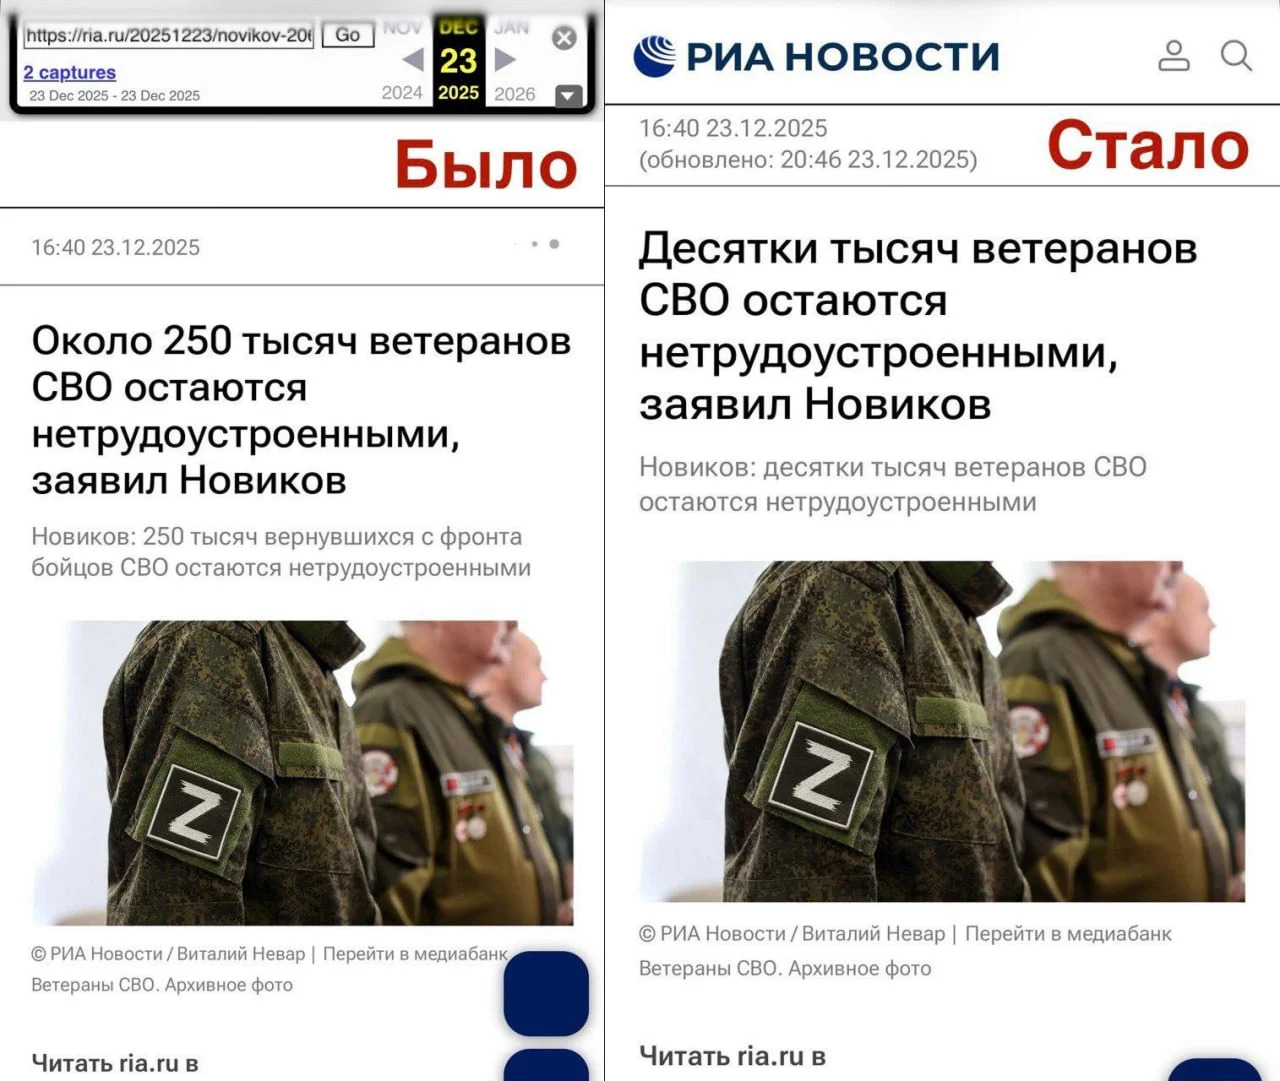The width and height of the screenshot is (1280, 1081).
Task: Click the Wayback URL input field
Action: point(168,36)
